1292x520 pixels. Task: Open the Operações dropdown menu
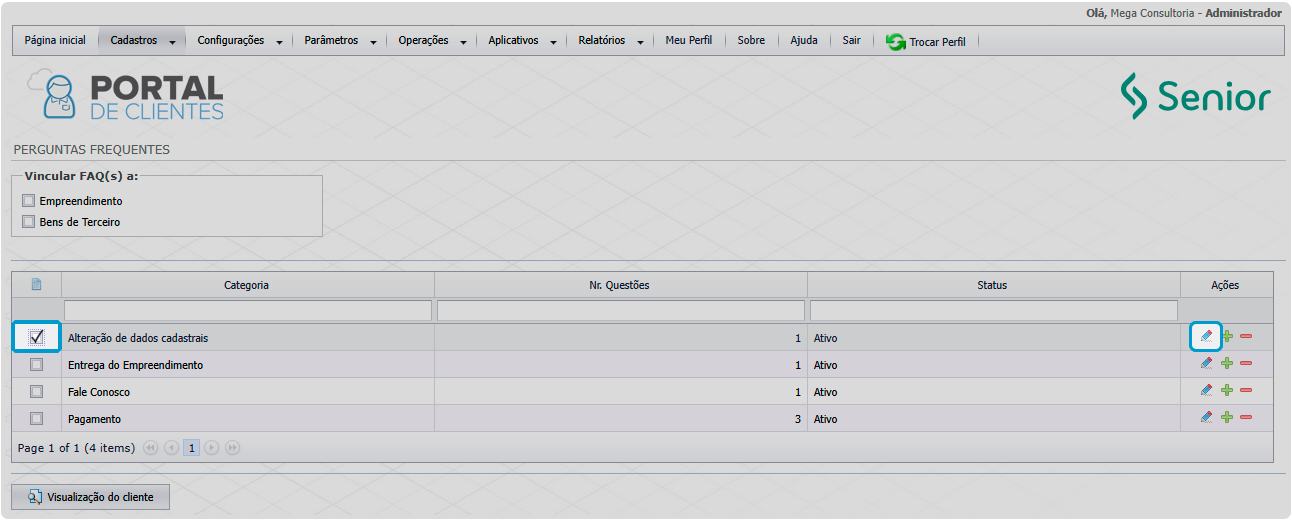(431, 41)
